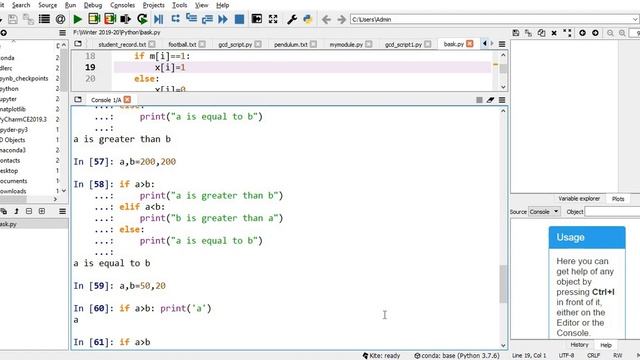
Task: Start debugging with the Debug file icon
Action: [159, 19]
